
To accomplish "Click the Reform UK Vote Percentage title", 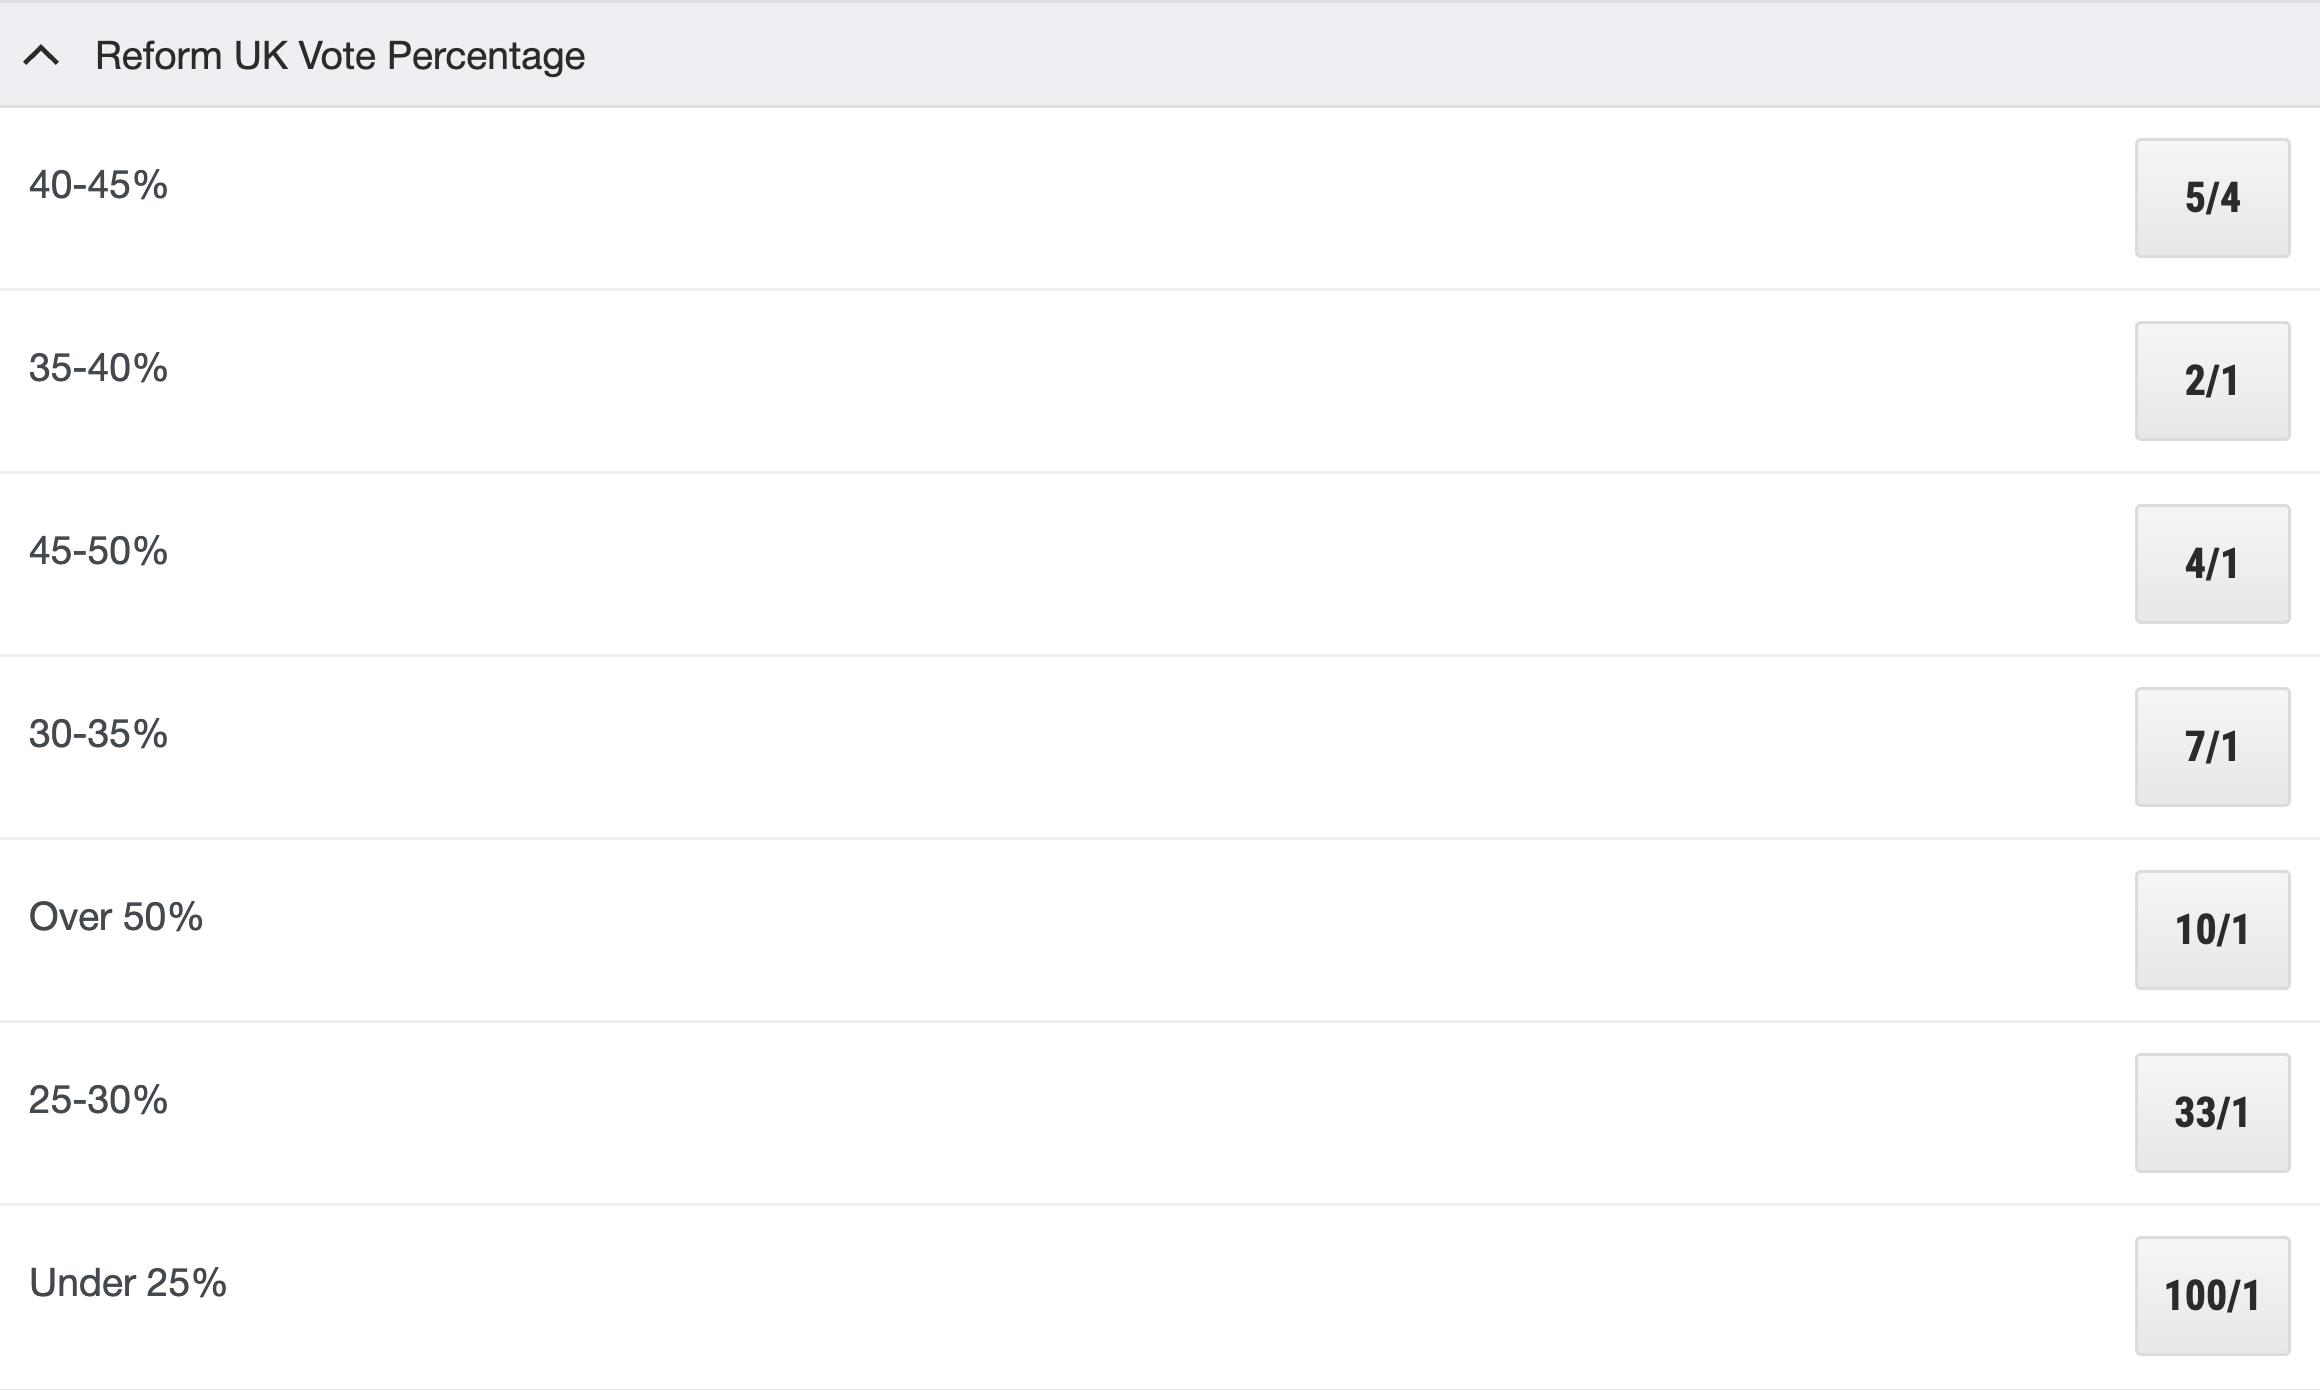I will 340,56.
